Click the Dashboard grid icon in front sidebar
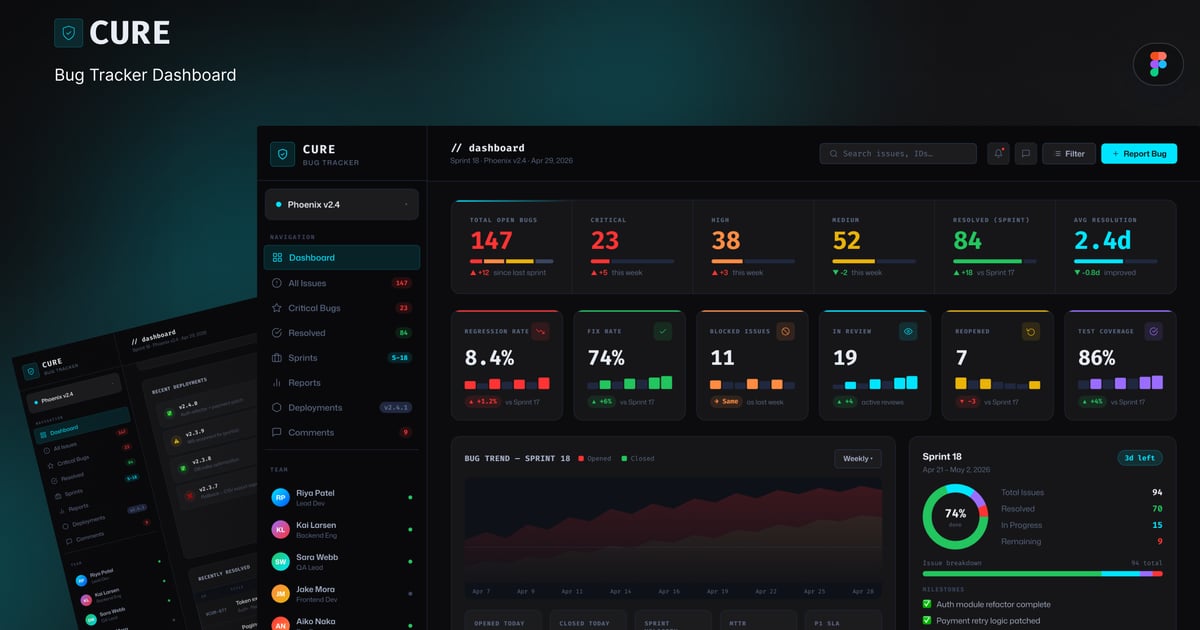Viewport: 1200px width, 630px height. [x=277, y=258]
